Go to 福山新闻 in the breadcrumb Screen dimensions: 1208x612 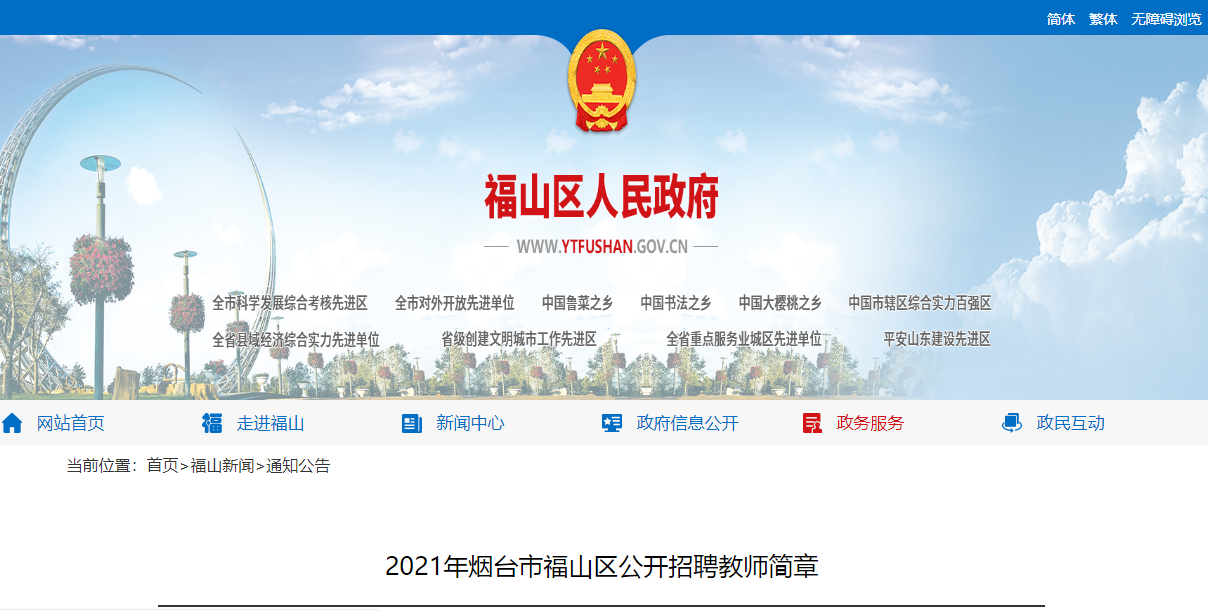click(222, 466)
